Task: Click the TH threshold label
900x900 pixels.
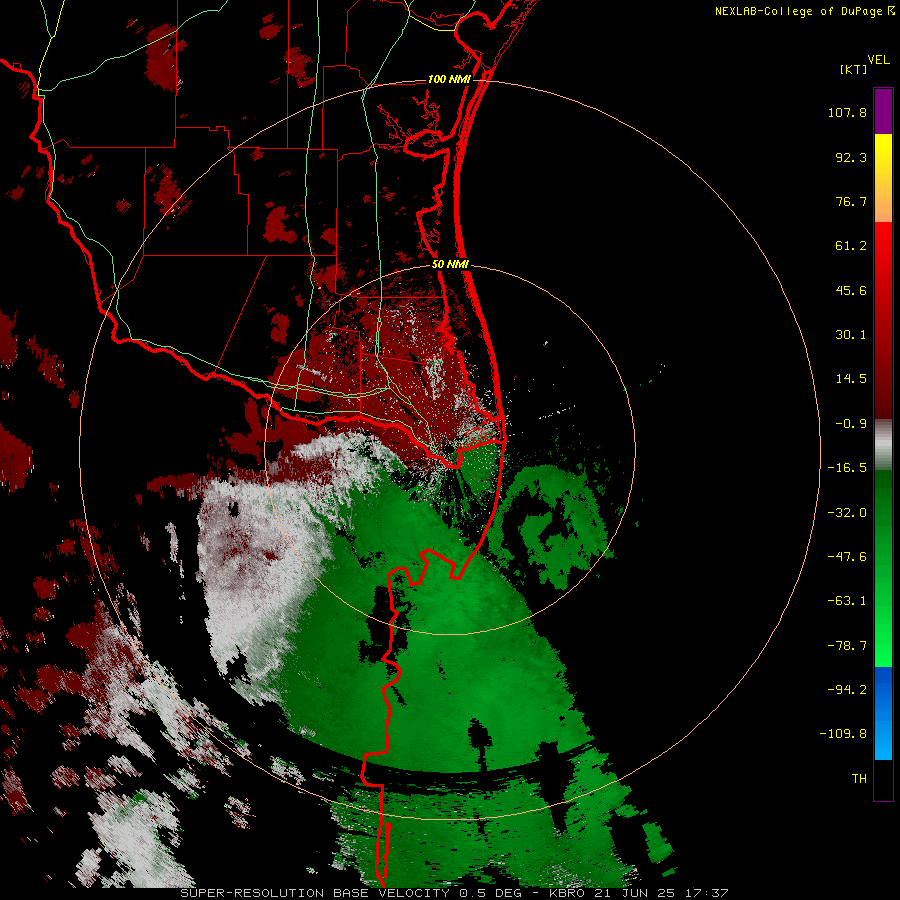Action: click(859, 779)
